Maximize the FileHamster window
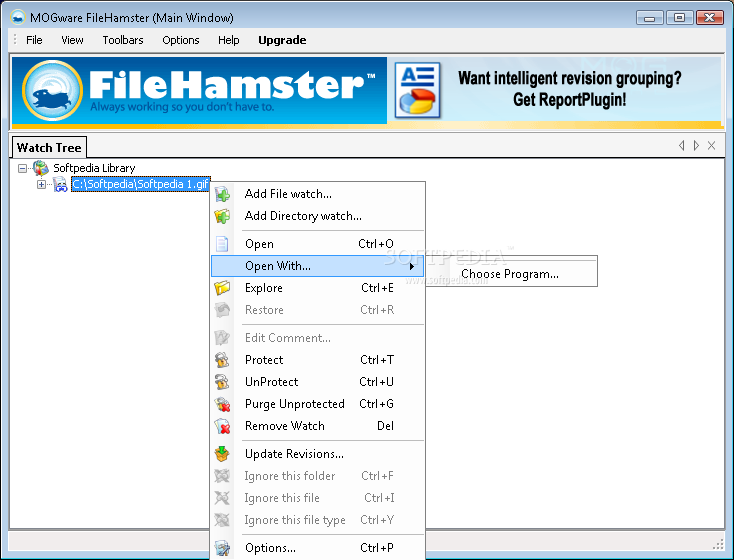Image resolution: width=734 pixels, height=560 pixels. point(679,18)
